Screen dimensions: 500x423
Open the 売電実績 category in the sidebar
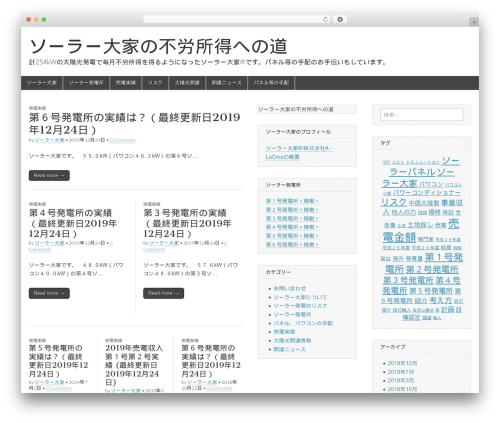point(284,332)
